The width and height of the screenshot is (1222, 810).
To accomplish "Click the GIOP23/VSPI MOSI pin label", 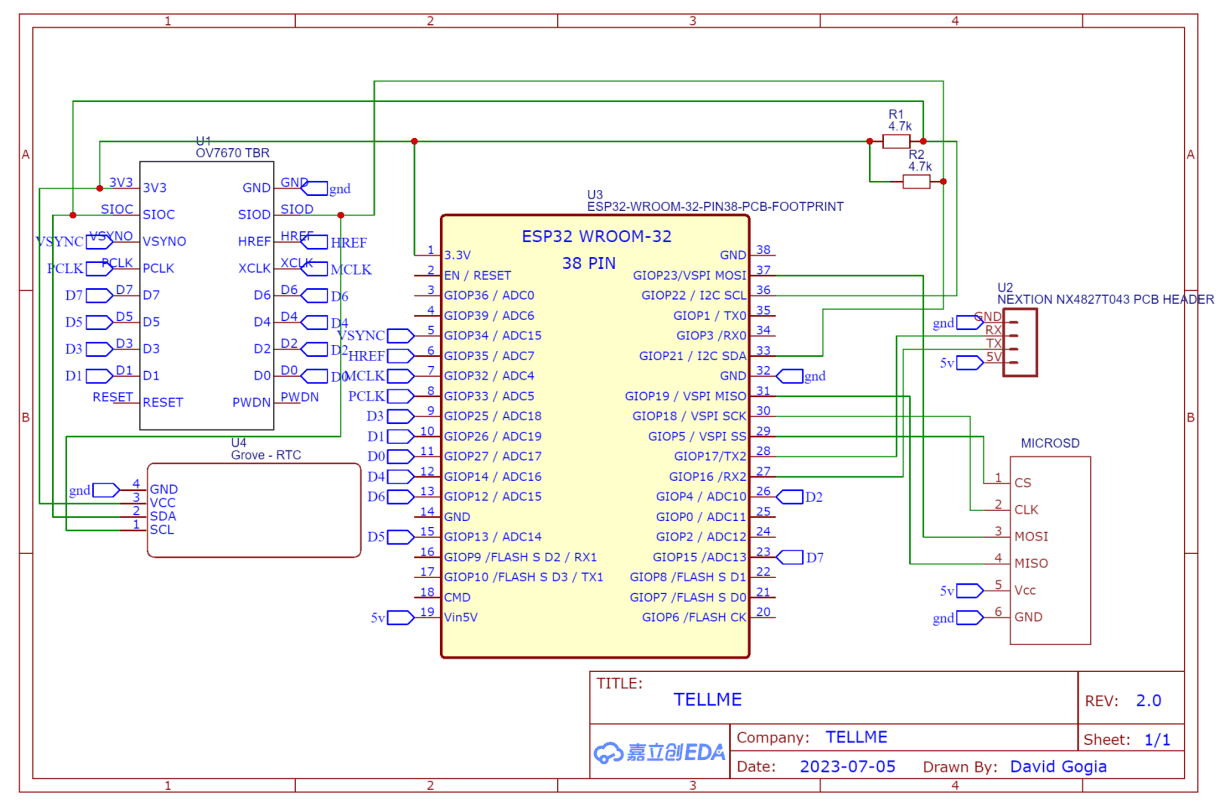I will (690, 275).
